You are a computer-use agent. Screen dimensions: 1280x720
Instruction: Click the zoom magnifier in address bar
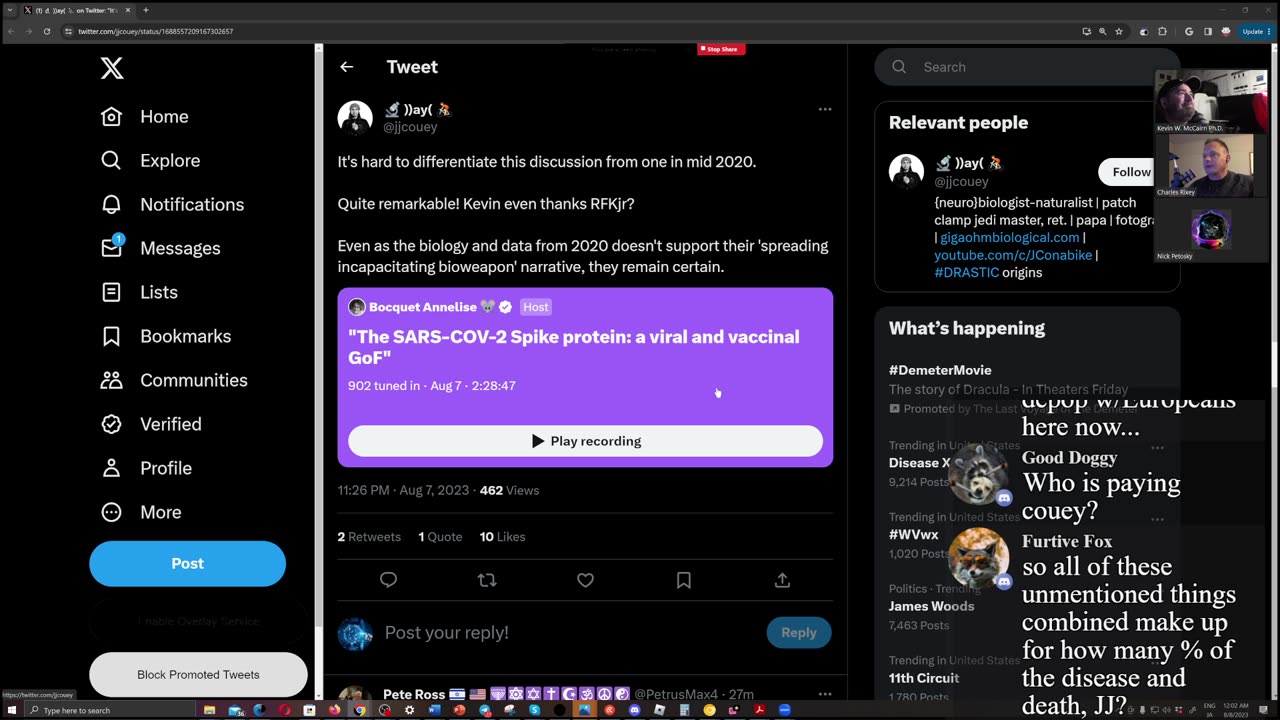coord(1102,32)
